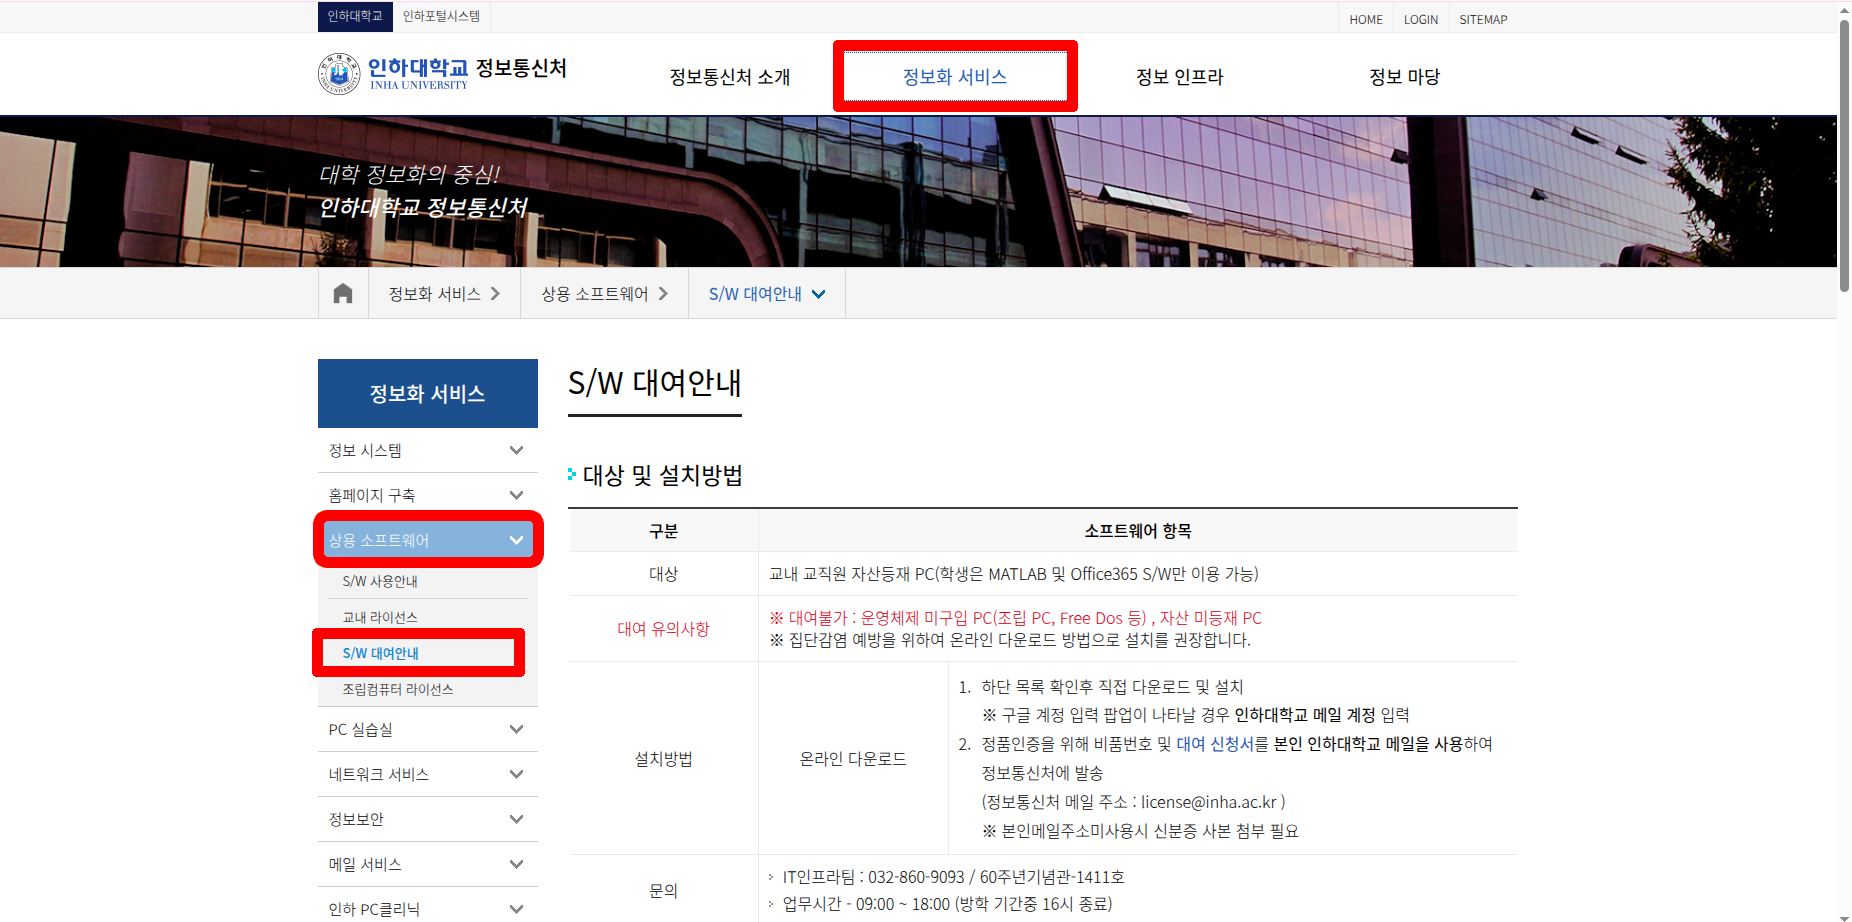The width and height of the screenshot is (1852, 922).
Task: Open 상용 소프트웨어 breadcrumb dropdown
Action: click(604, 293)
